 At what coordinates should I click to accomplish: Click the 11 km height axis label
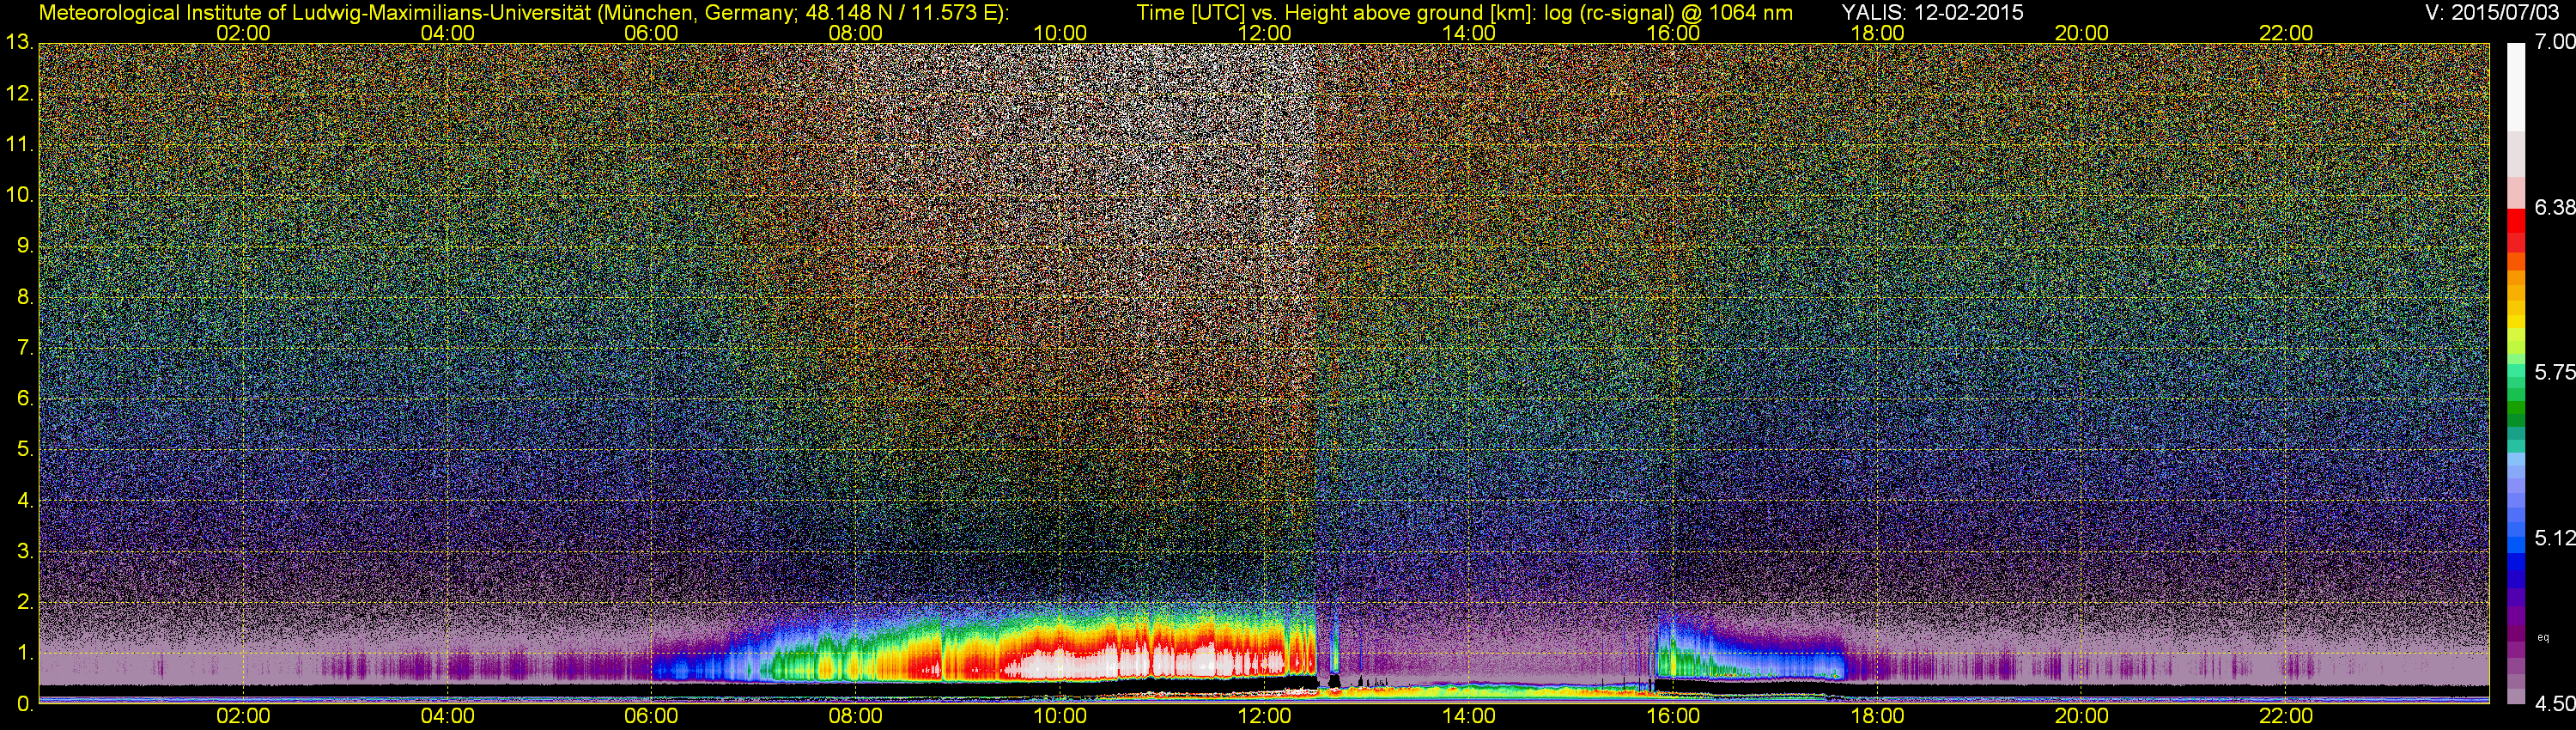coord(19,144)
